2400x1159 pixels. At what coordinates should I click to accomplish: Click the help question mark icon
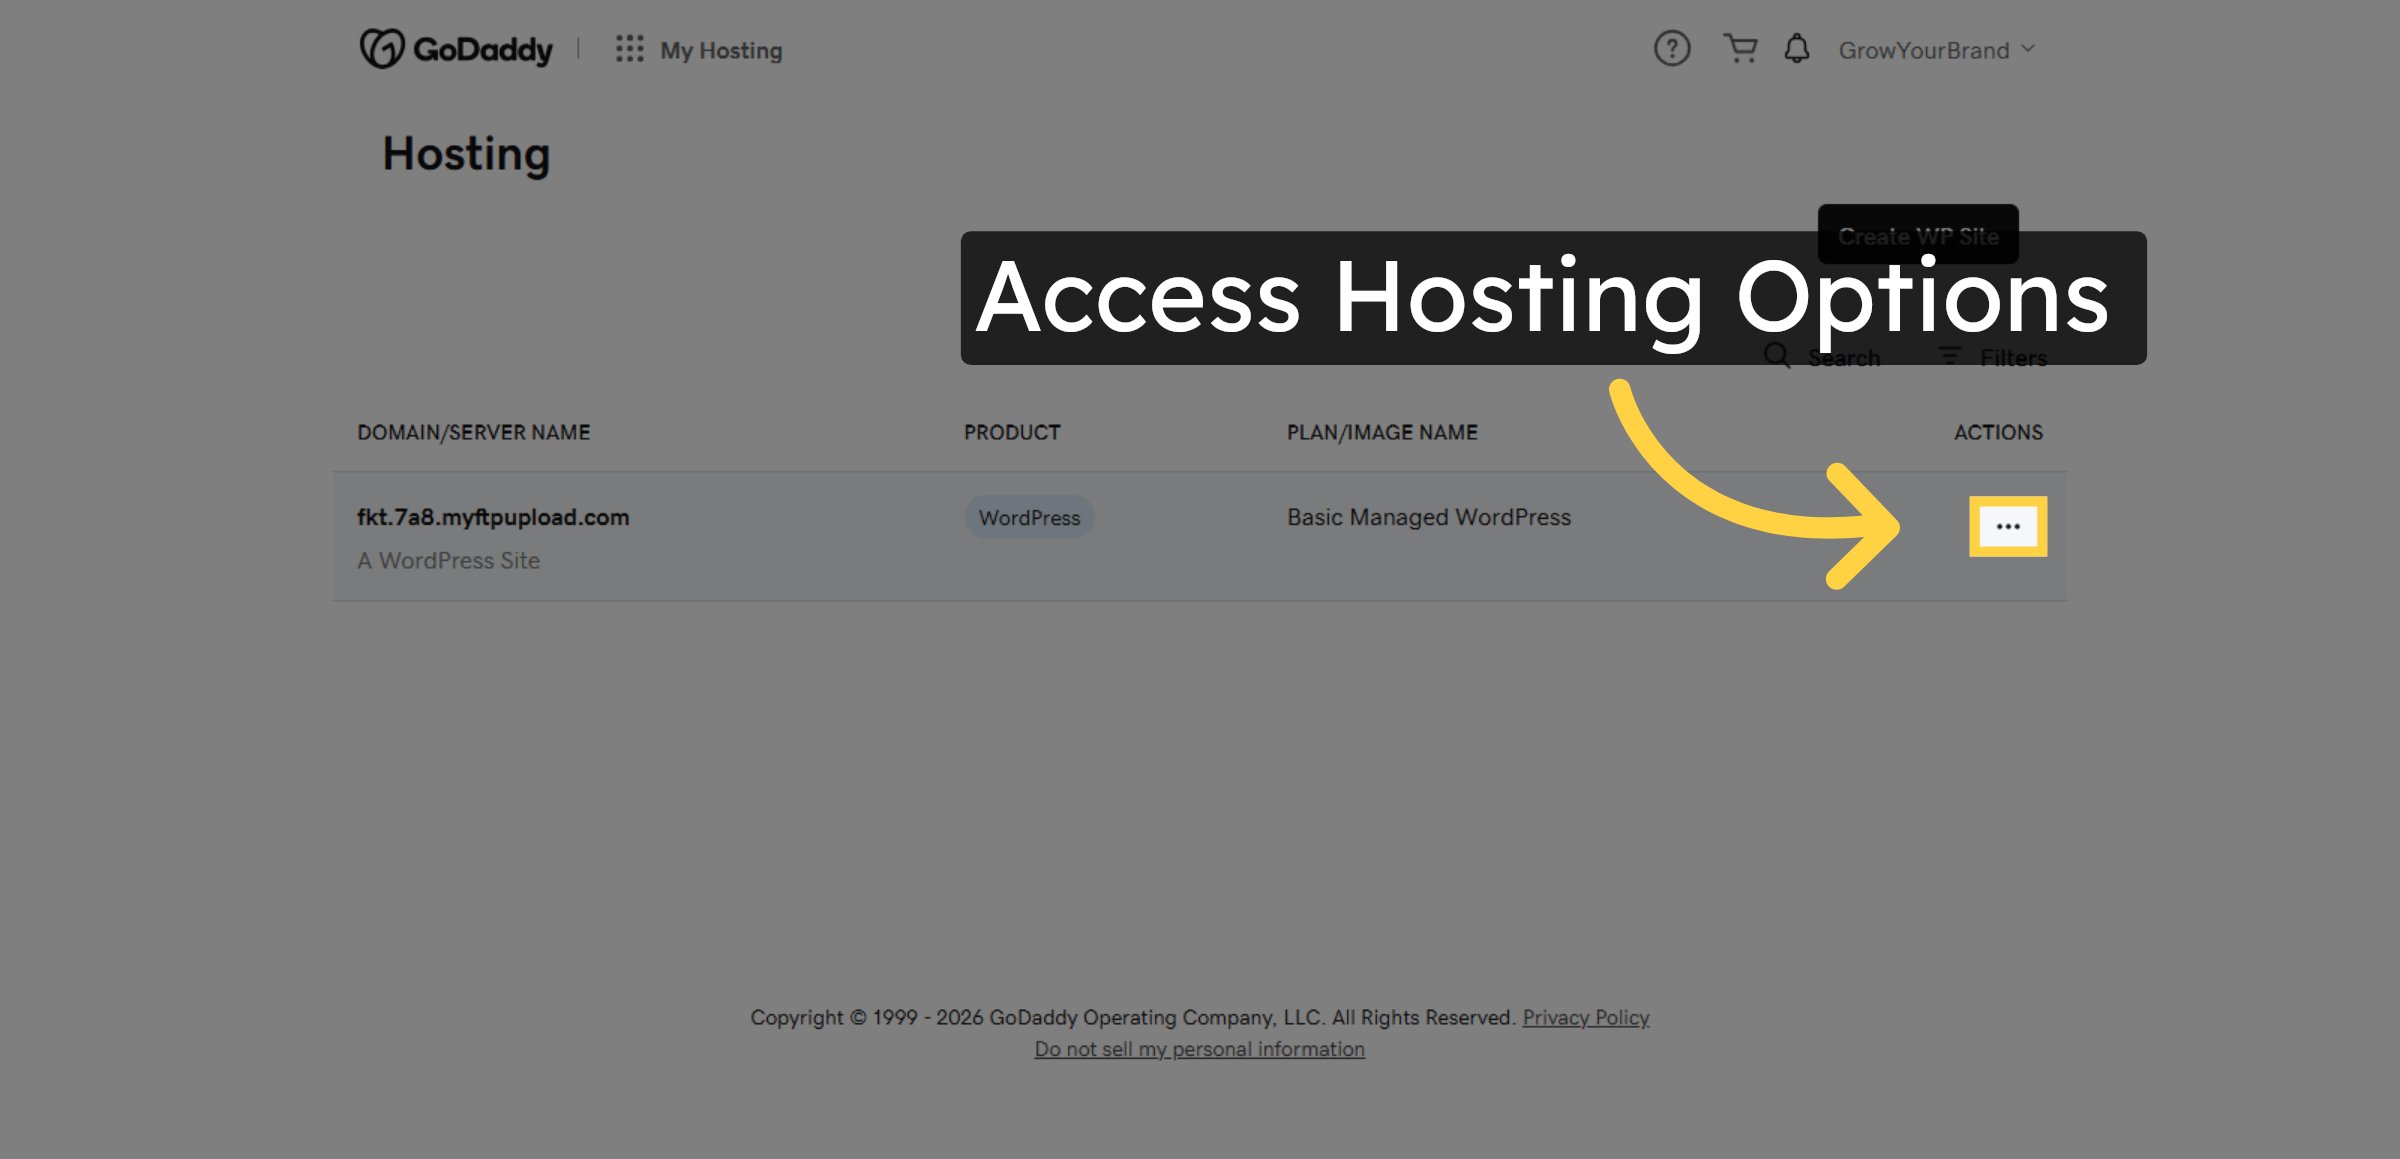1670,48
